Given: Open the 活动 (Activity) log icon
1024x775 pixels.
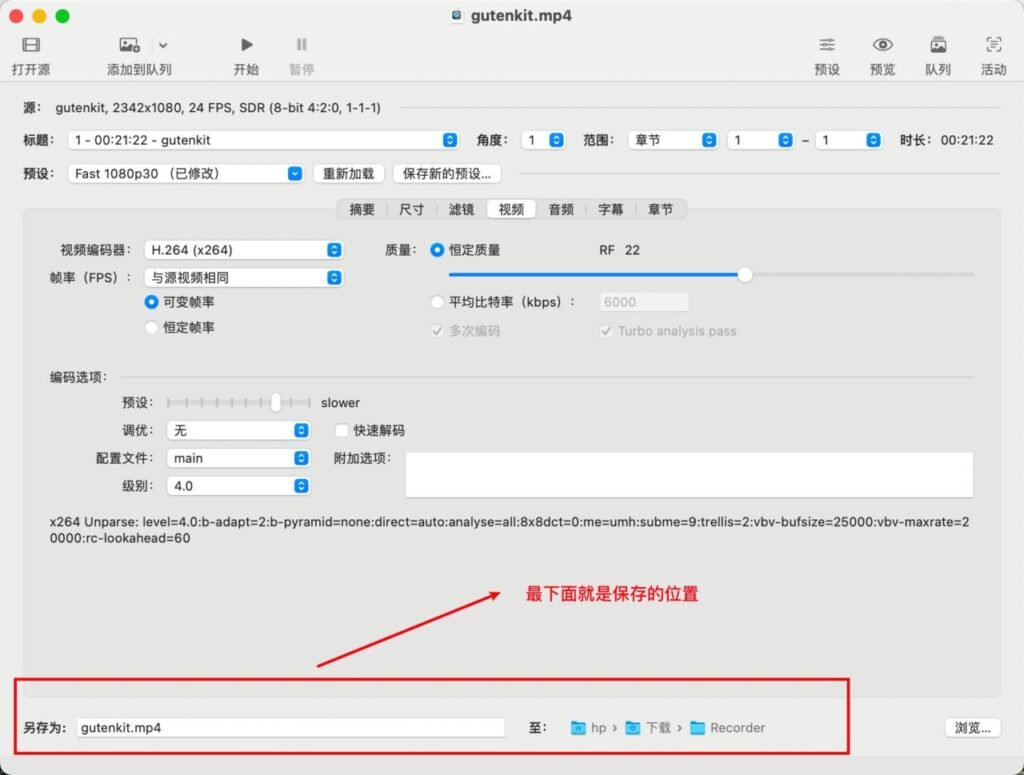Looking at the screenshot, I should [993, 45].
